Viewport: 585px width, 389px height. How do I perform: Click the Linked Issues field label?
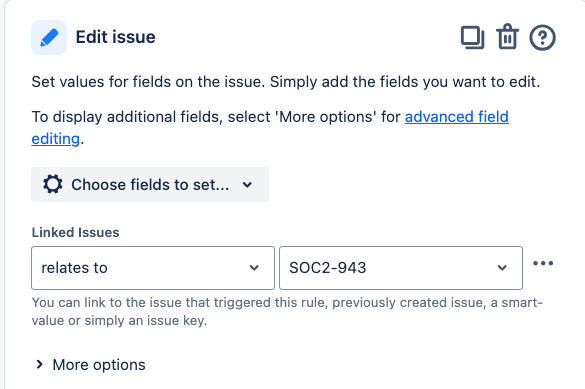coord(75,232)
